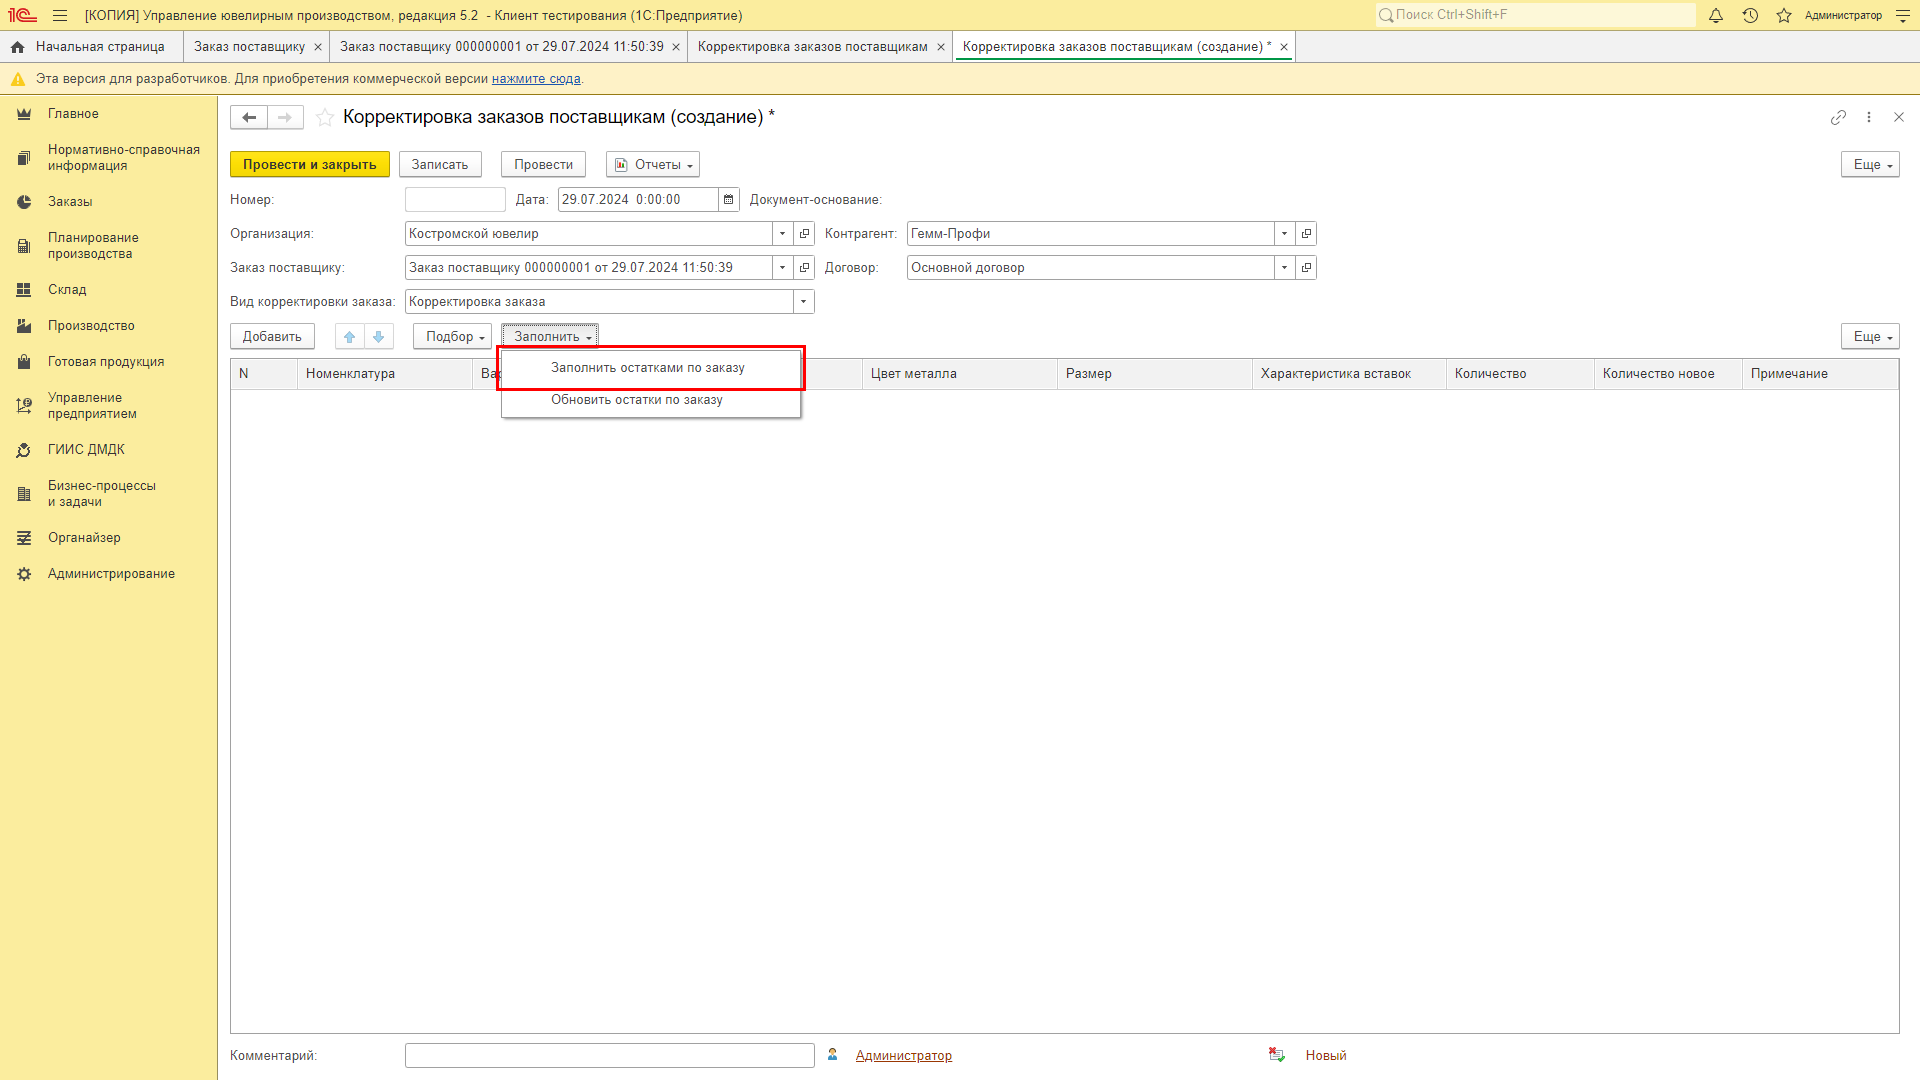Viewport: 1920px width, 1080px height.
Task: Open Подбор dropdown button
Action: pyautogui.click(x=453, y=337)
